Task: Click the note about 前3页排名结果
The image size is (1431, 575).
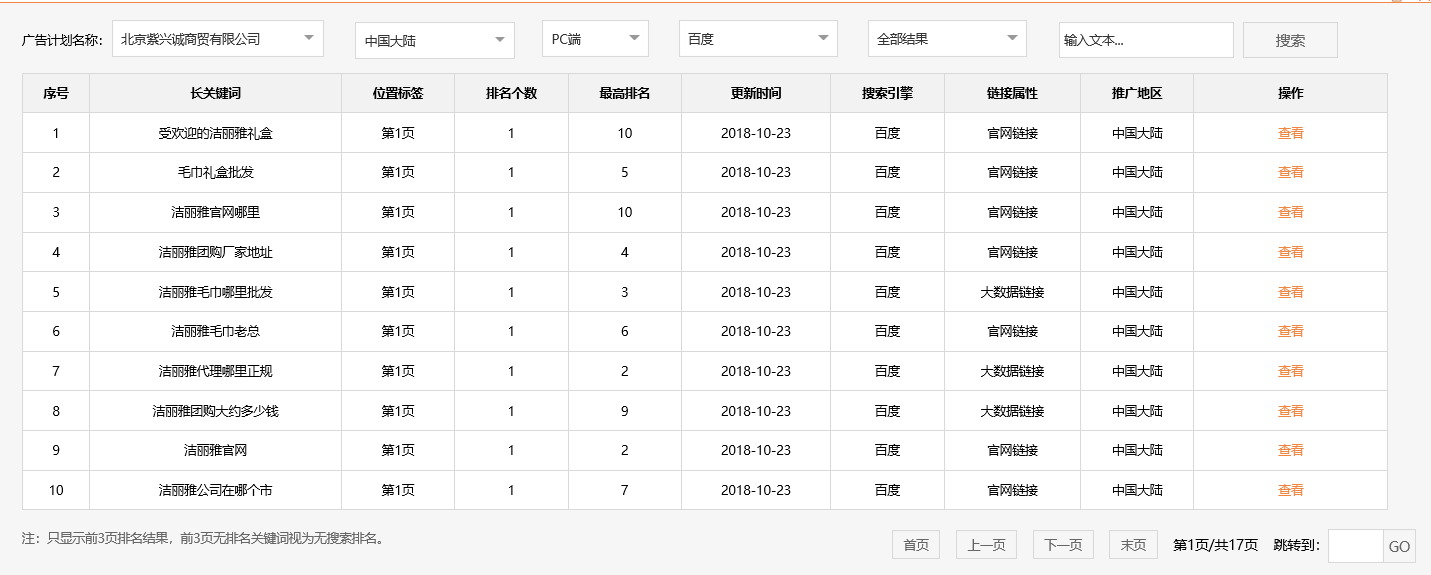Action: (203, 538)
